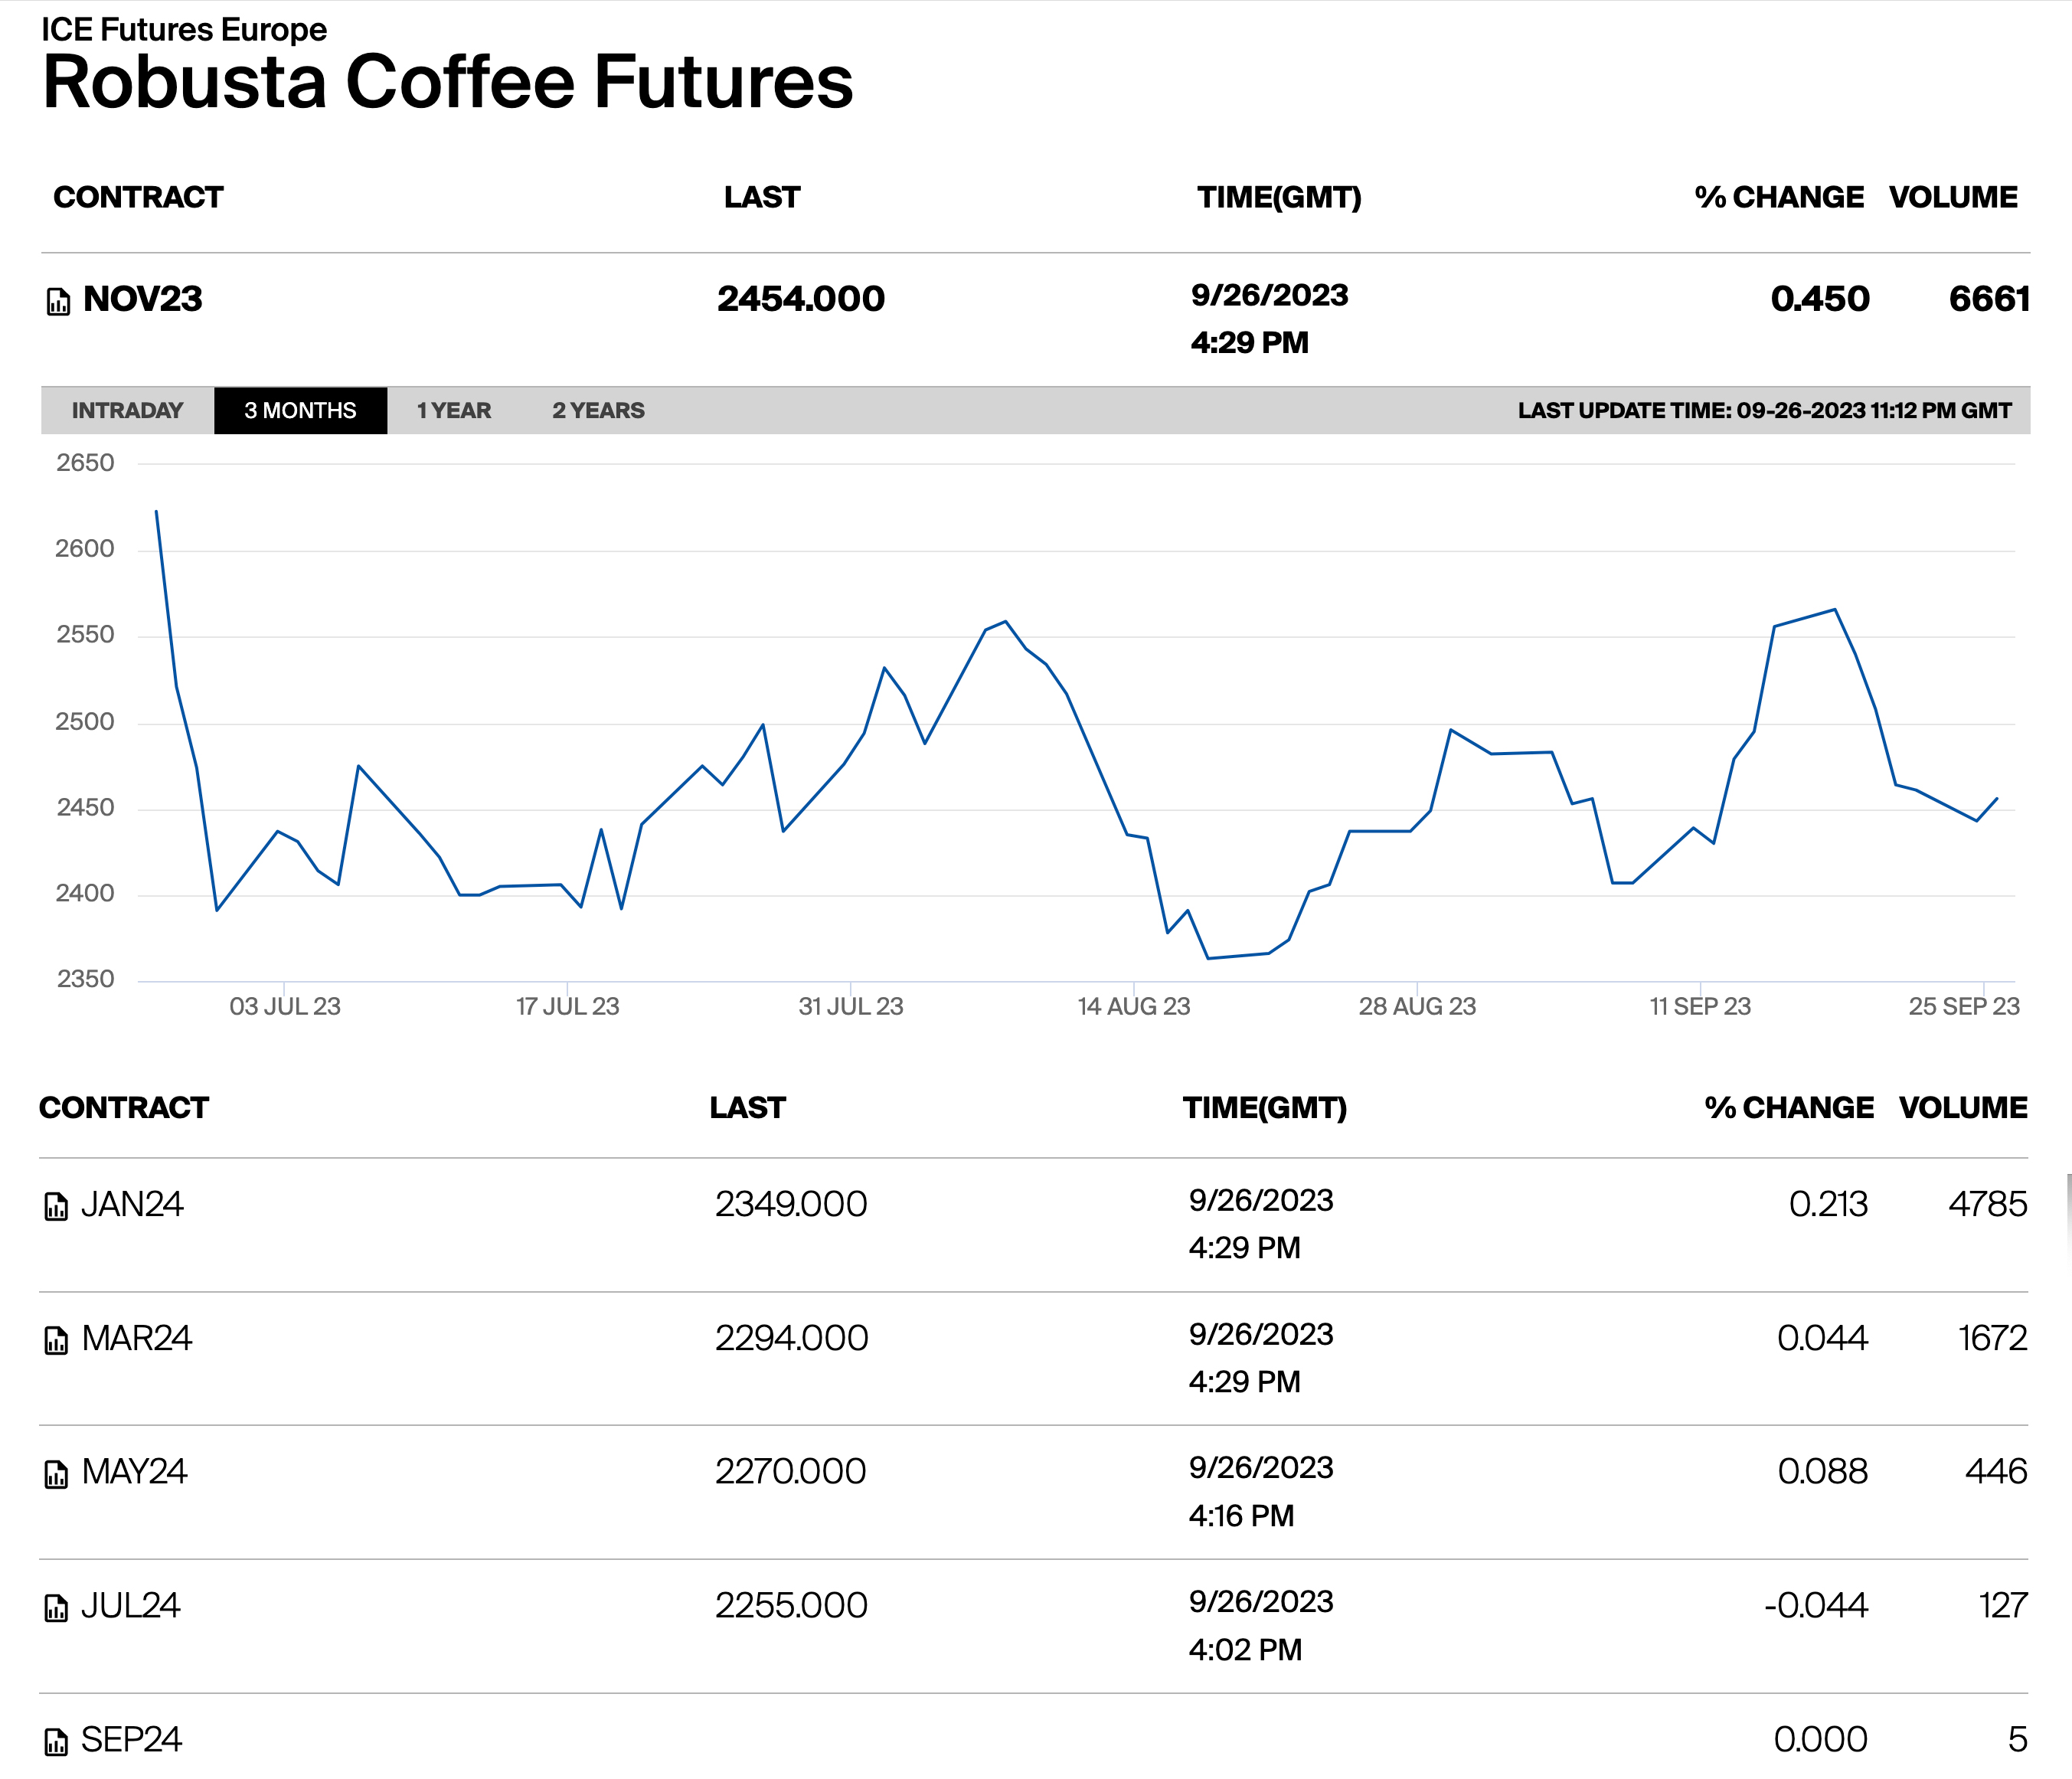Click the 2650 price axis label
Image resolution: width=2072 pixels, height=1779 pixels.
(85, 463)
